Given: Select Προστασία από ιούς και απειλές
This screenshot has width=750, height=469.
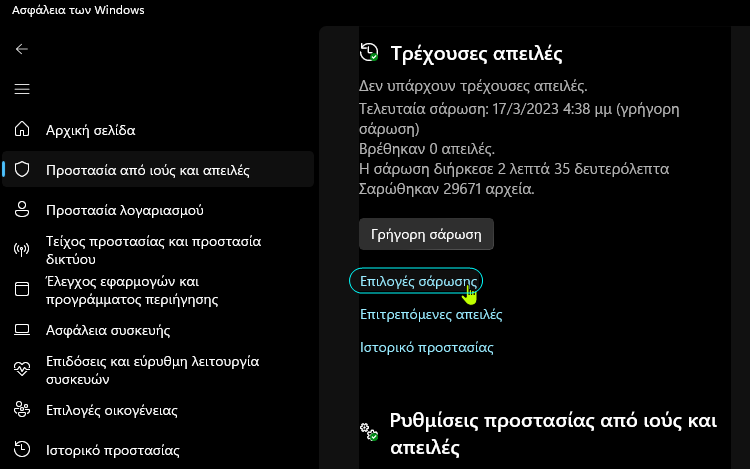Looking at the screenshot, I should (x=158, y=169).
